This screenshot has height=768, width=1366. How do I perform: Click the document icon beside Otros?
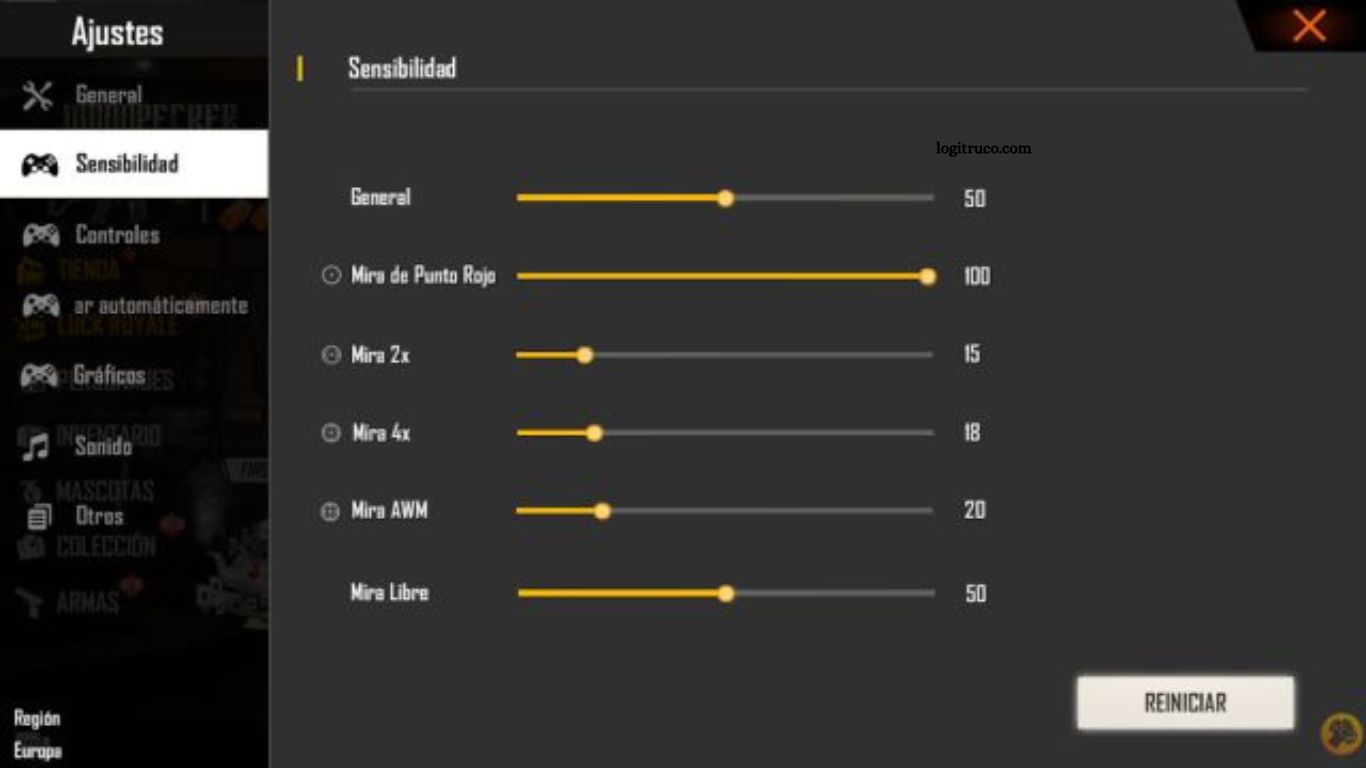(x=39, y=517)
